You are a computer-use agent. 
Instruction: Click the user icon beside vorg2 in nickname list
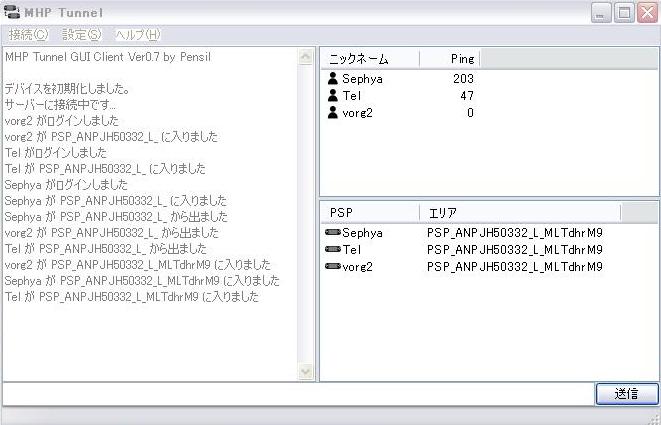[333, 112]
